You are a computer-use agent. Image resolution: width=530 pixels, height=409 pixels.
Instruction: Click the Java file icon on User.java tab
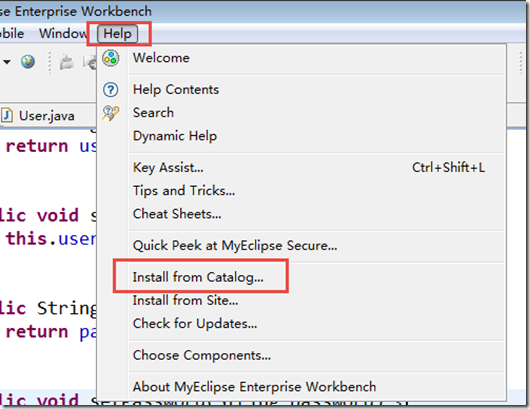[7, 116]
